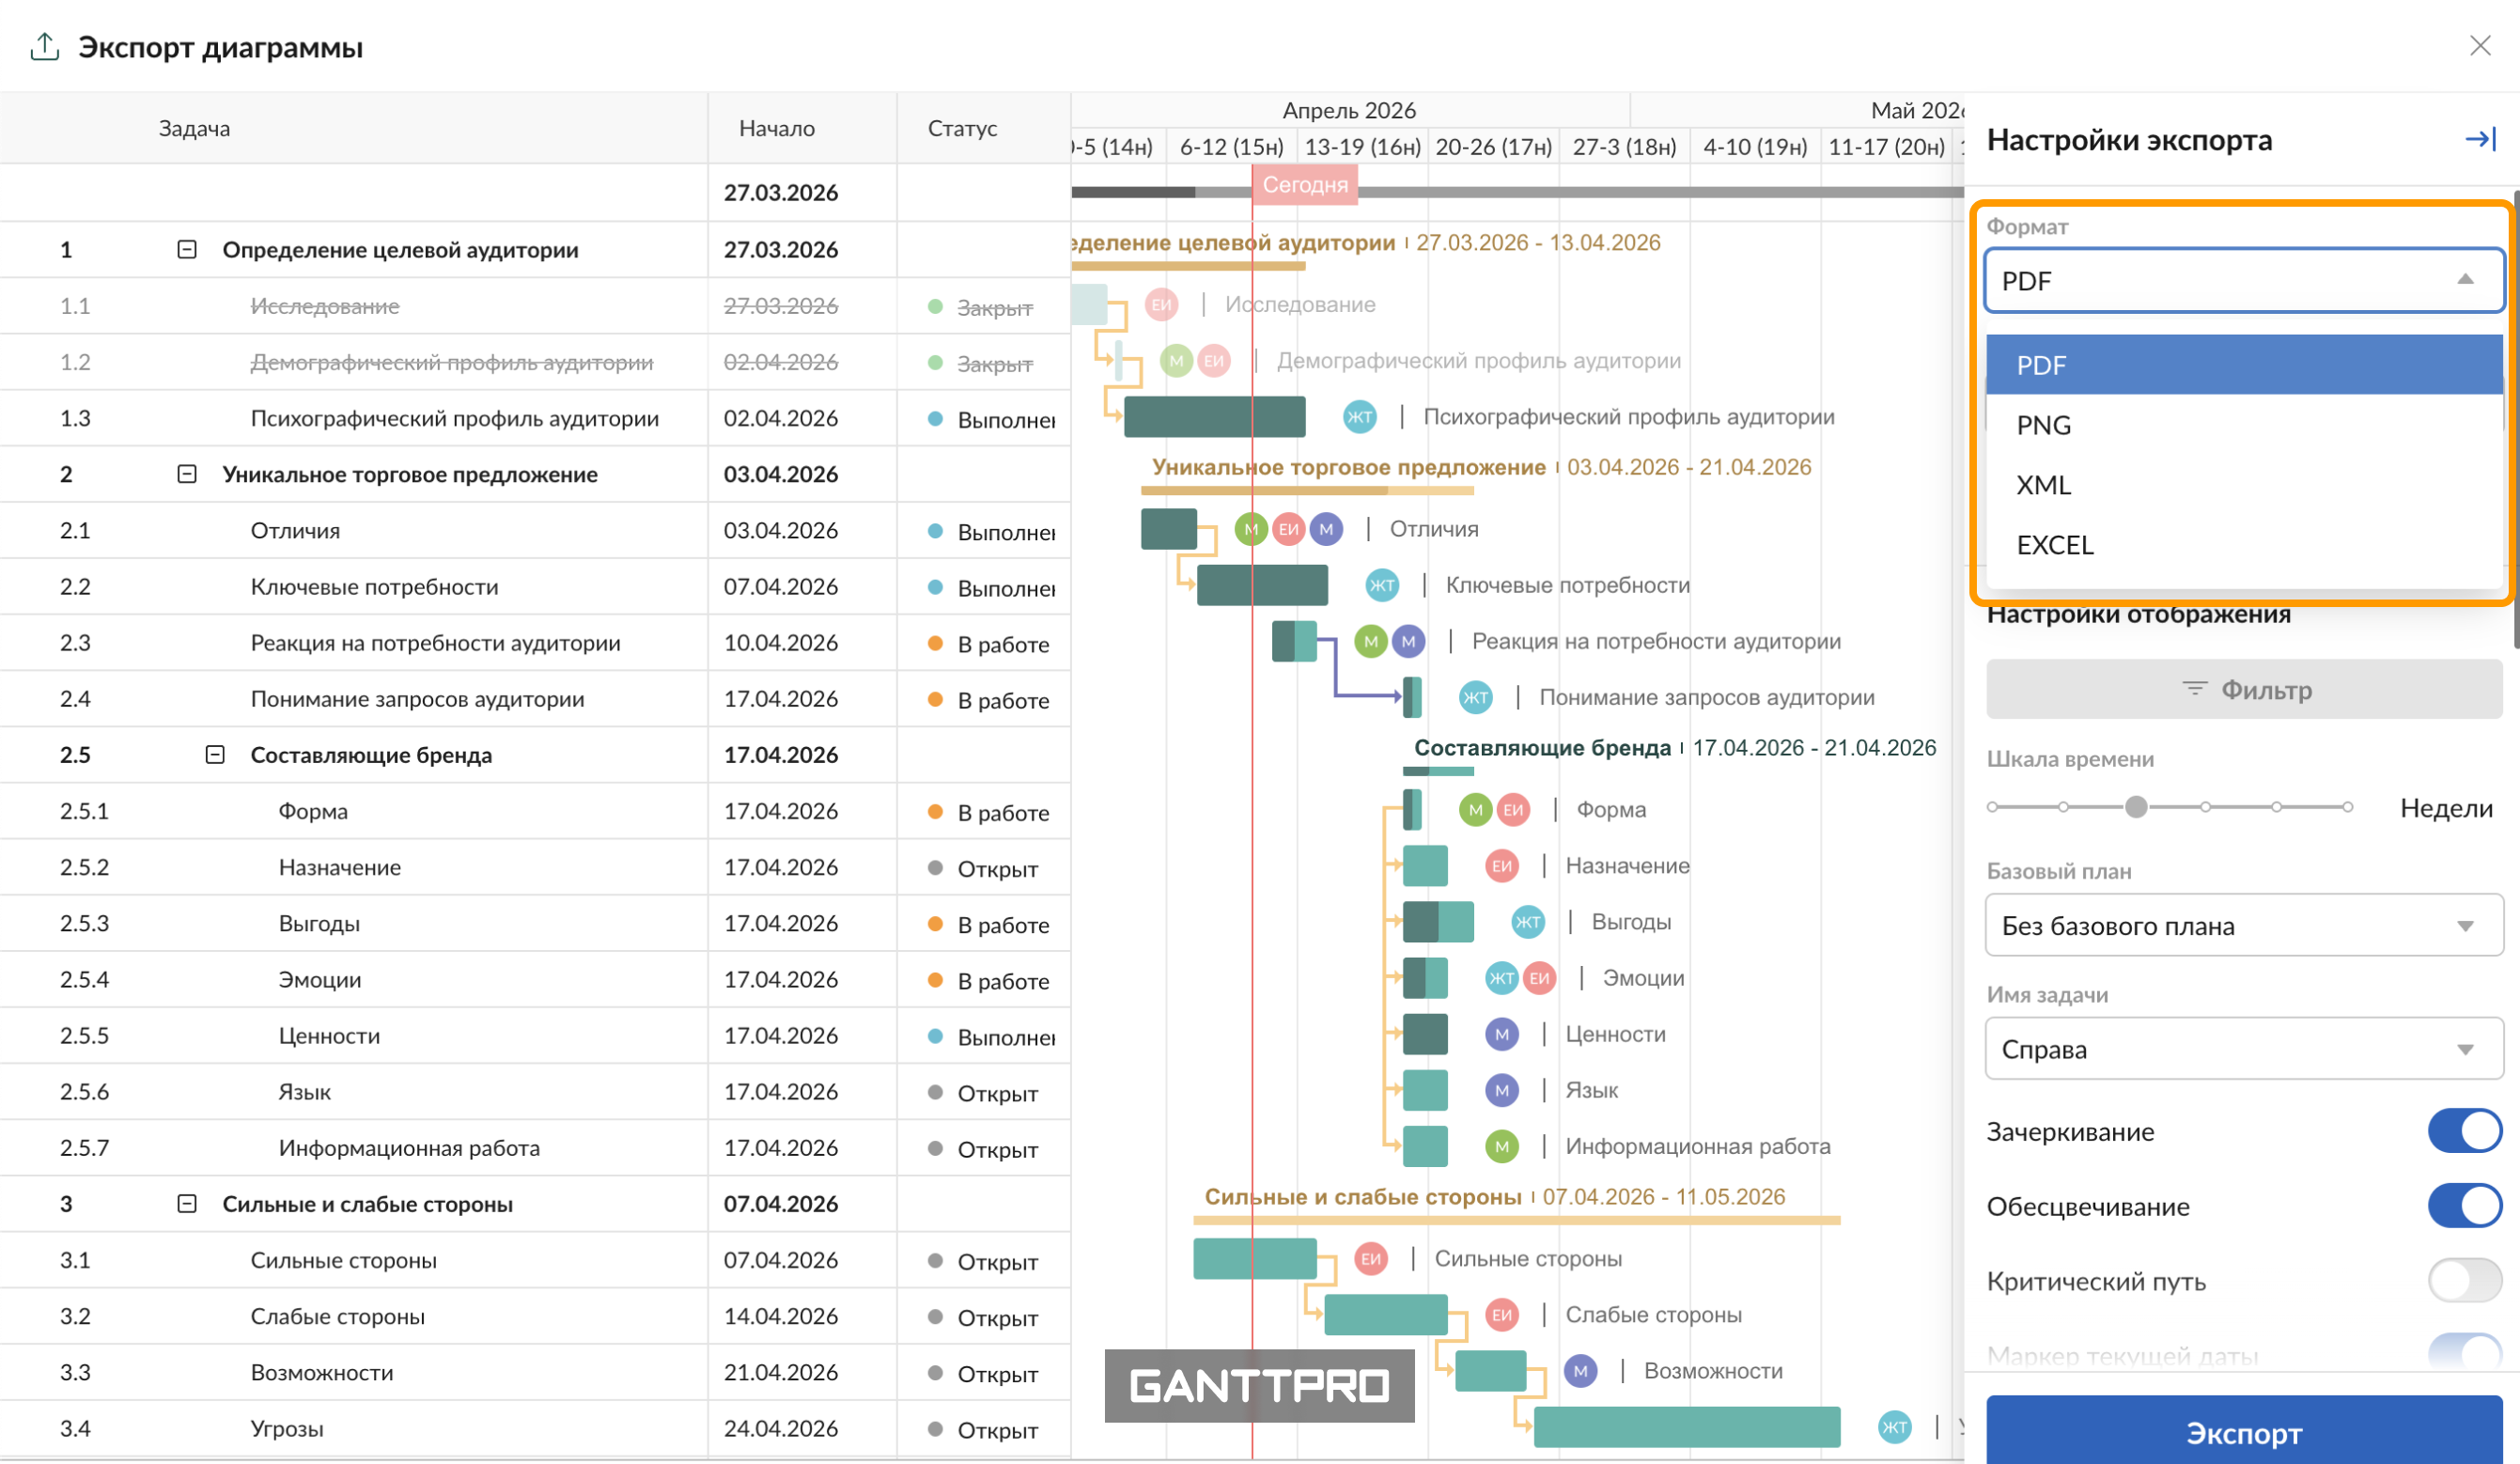Click the purple М avatar next to Возможности
The height and width of the screenshot is (1464, 2520).
click(x=1580, y=1371)
